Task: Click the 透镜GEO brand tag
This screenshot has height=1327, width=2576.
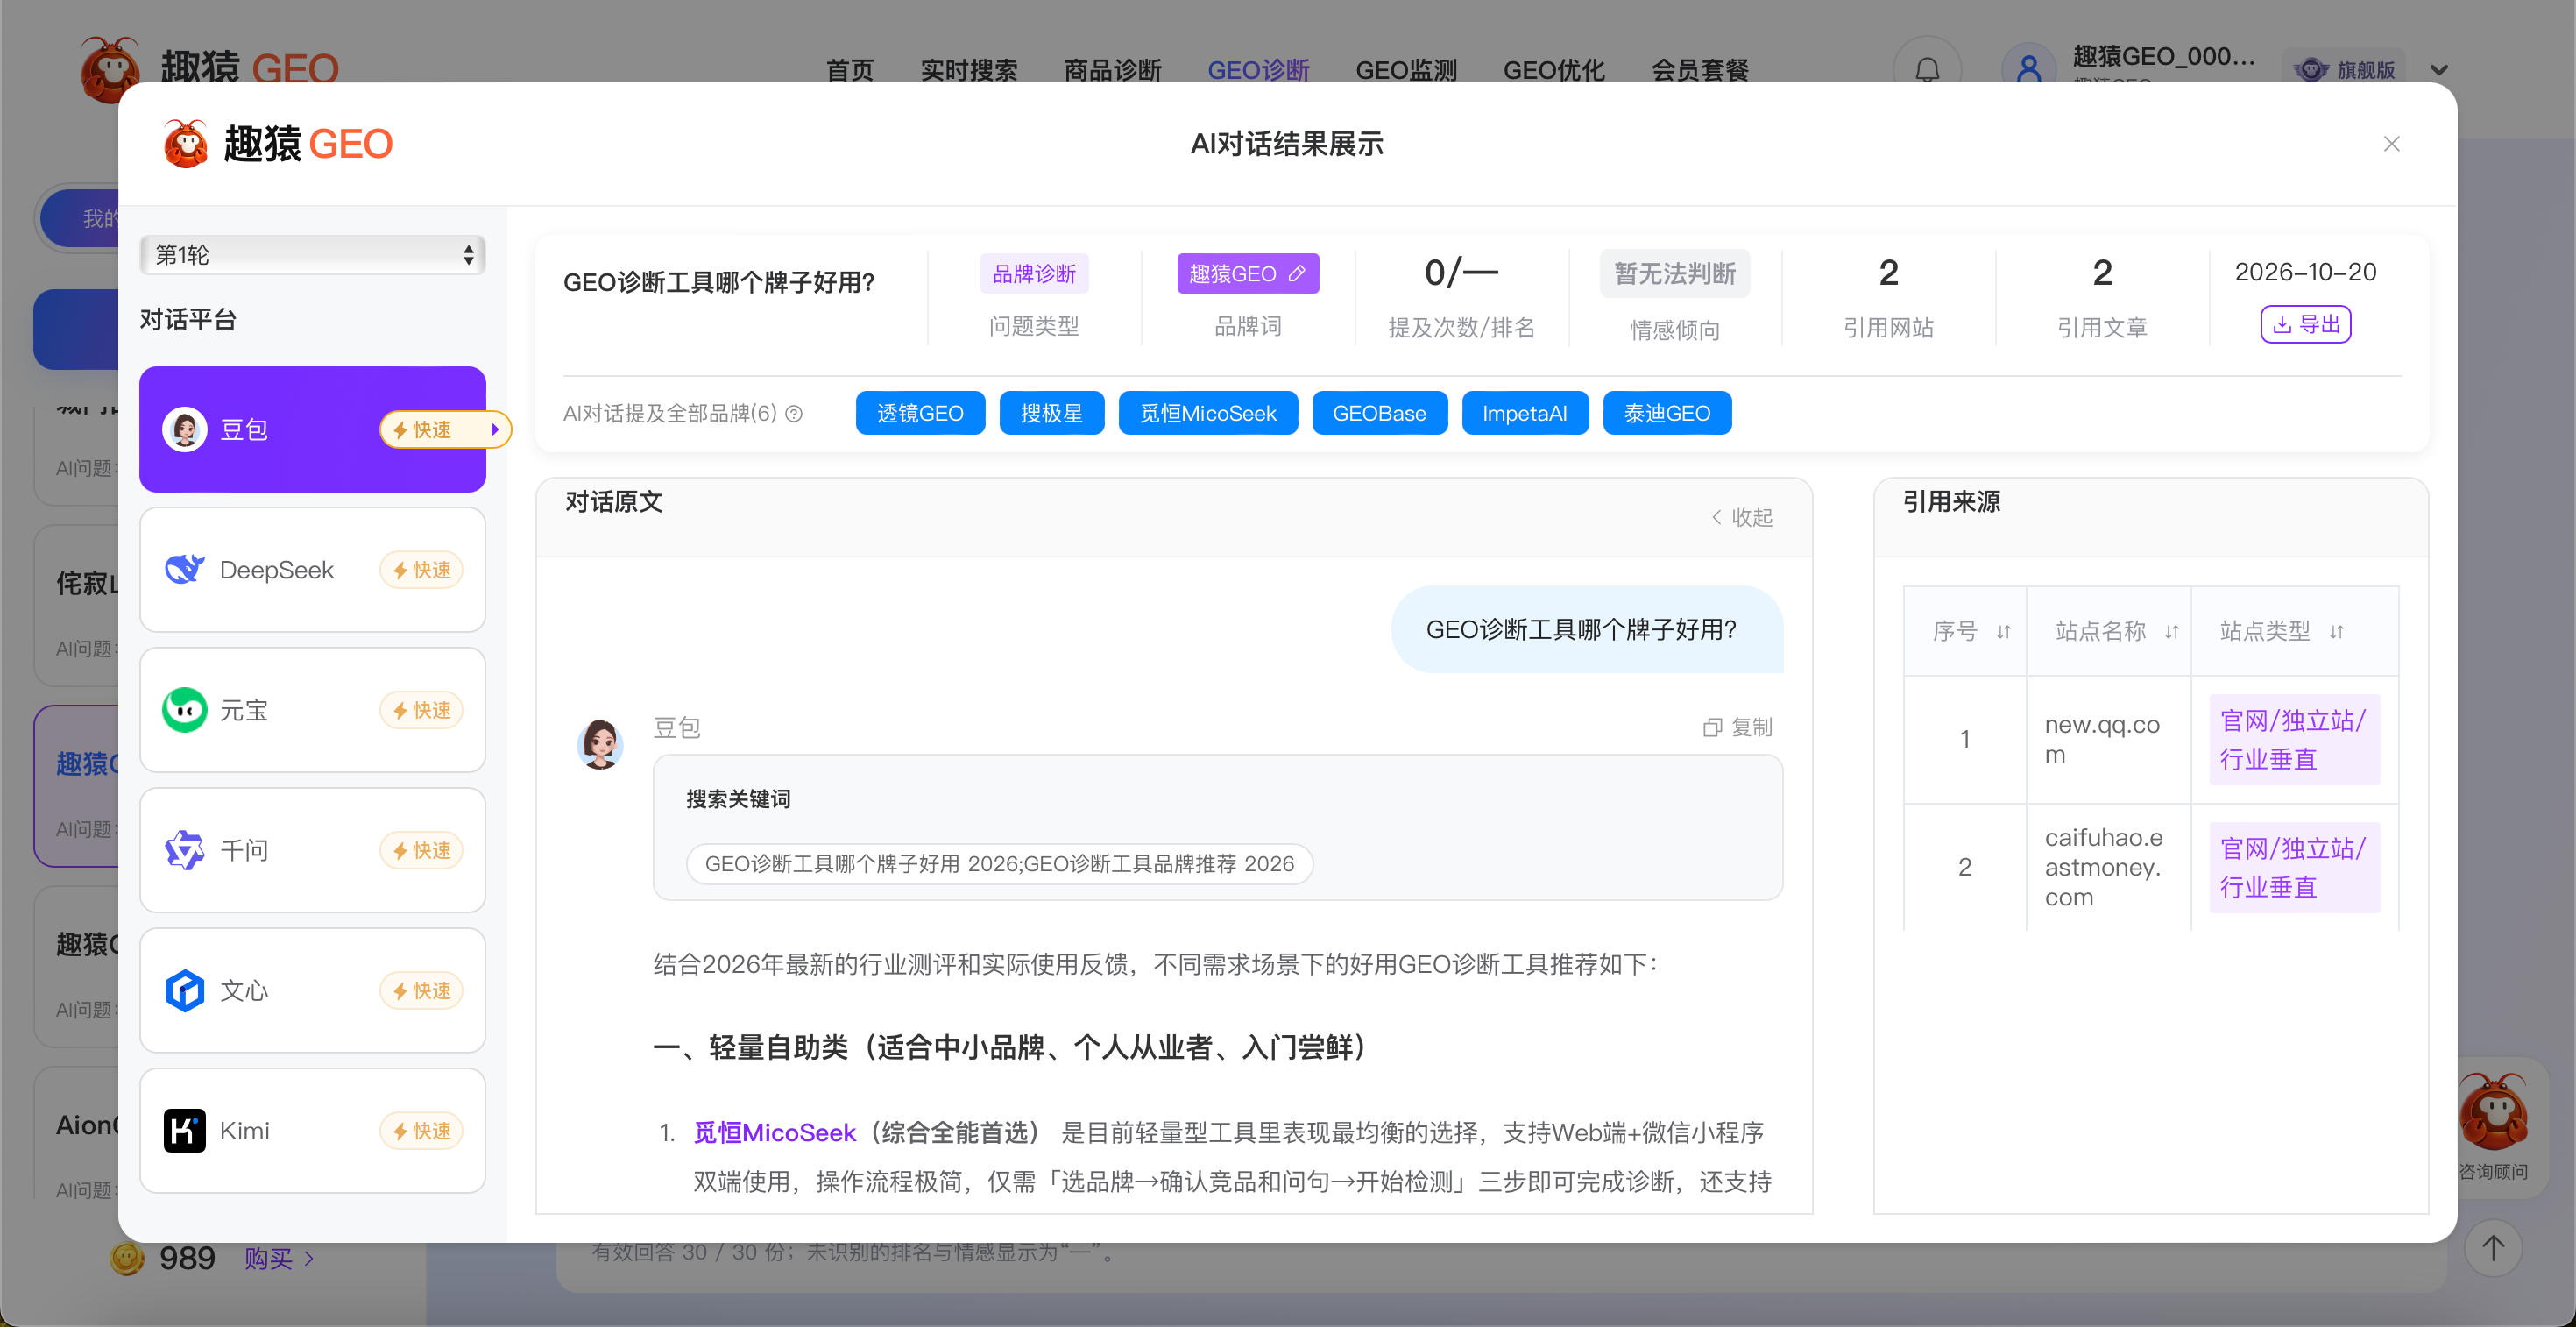Action: tap(920, 413)
